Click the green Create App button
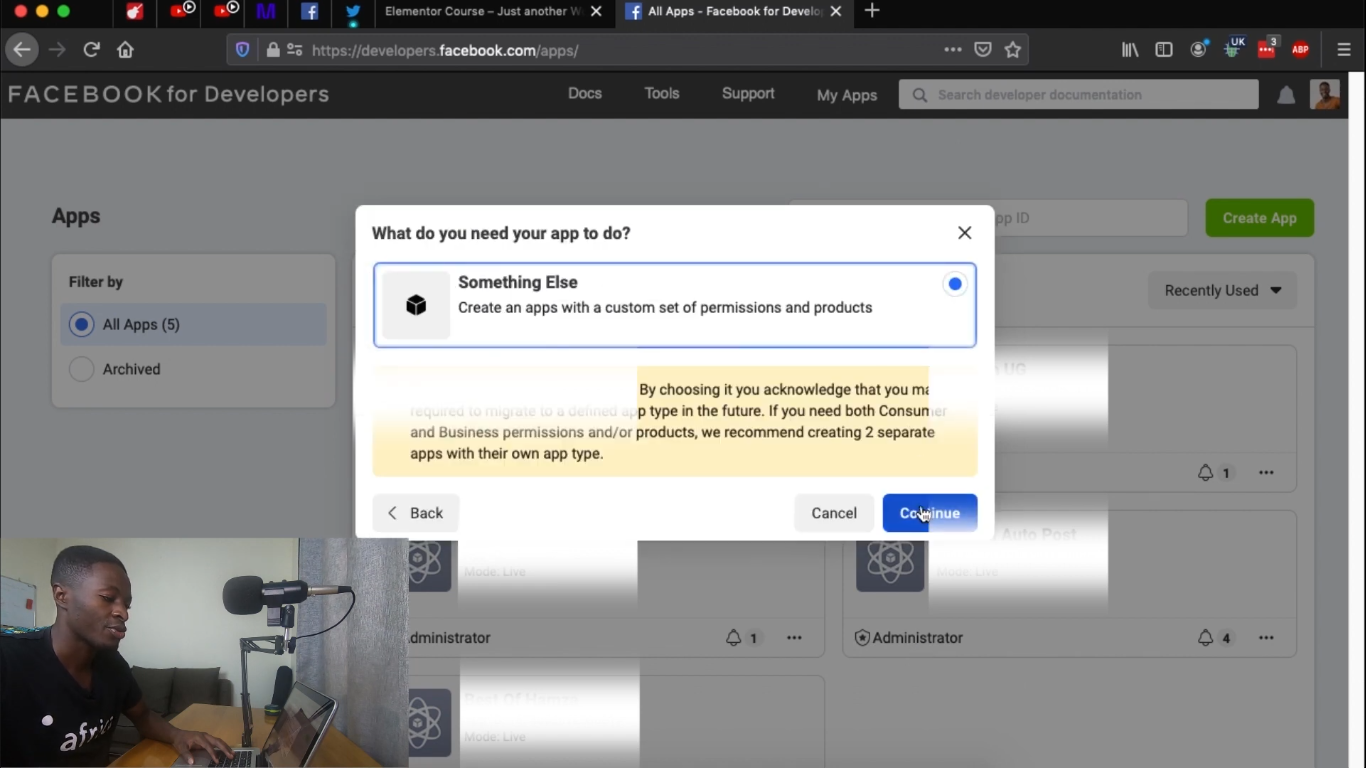This screenshot has width=1366, height=768. click(1259, 218)
